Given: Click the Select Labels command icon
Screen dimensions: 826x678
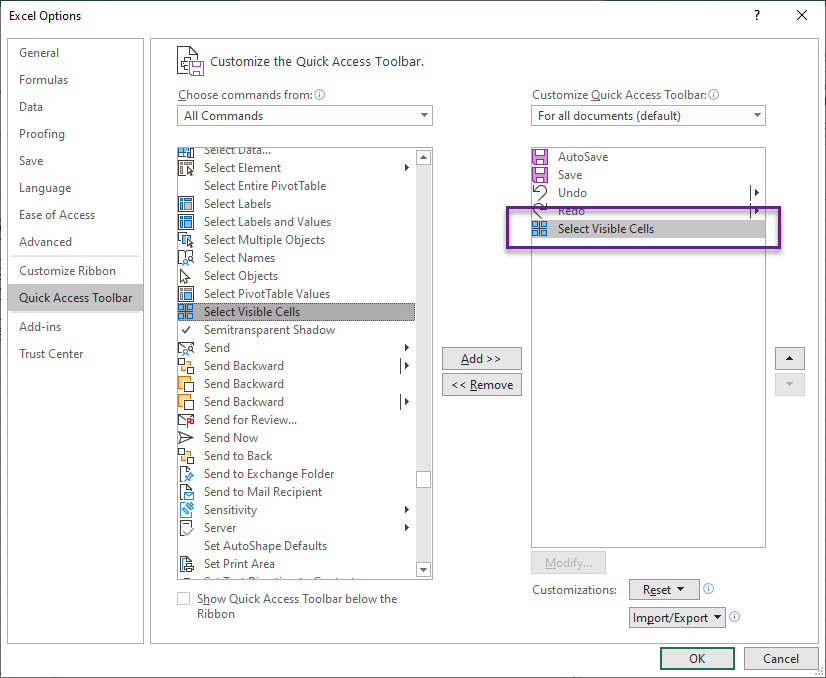Looking at the screenshot, I should (x=186, y=204).
